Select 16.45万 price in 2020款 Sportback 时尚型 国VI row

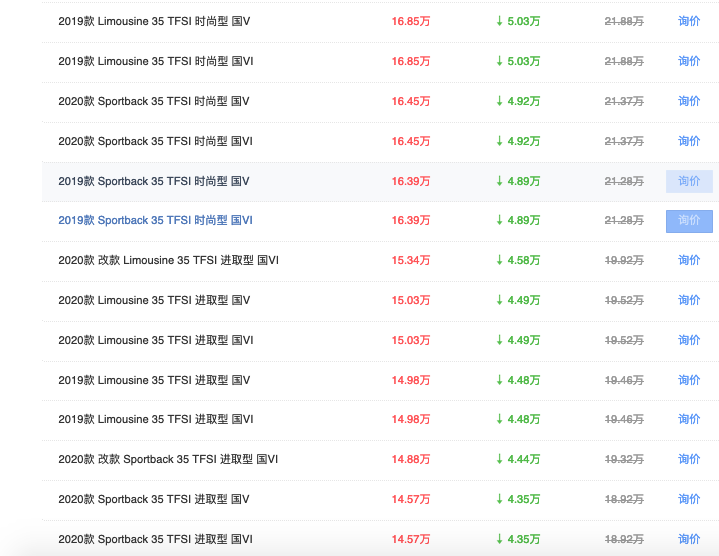(x=411, y=141)
